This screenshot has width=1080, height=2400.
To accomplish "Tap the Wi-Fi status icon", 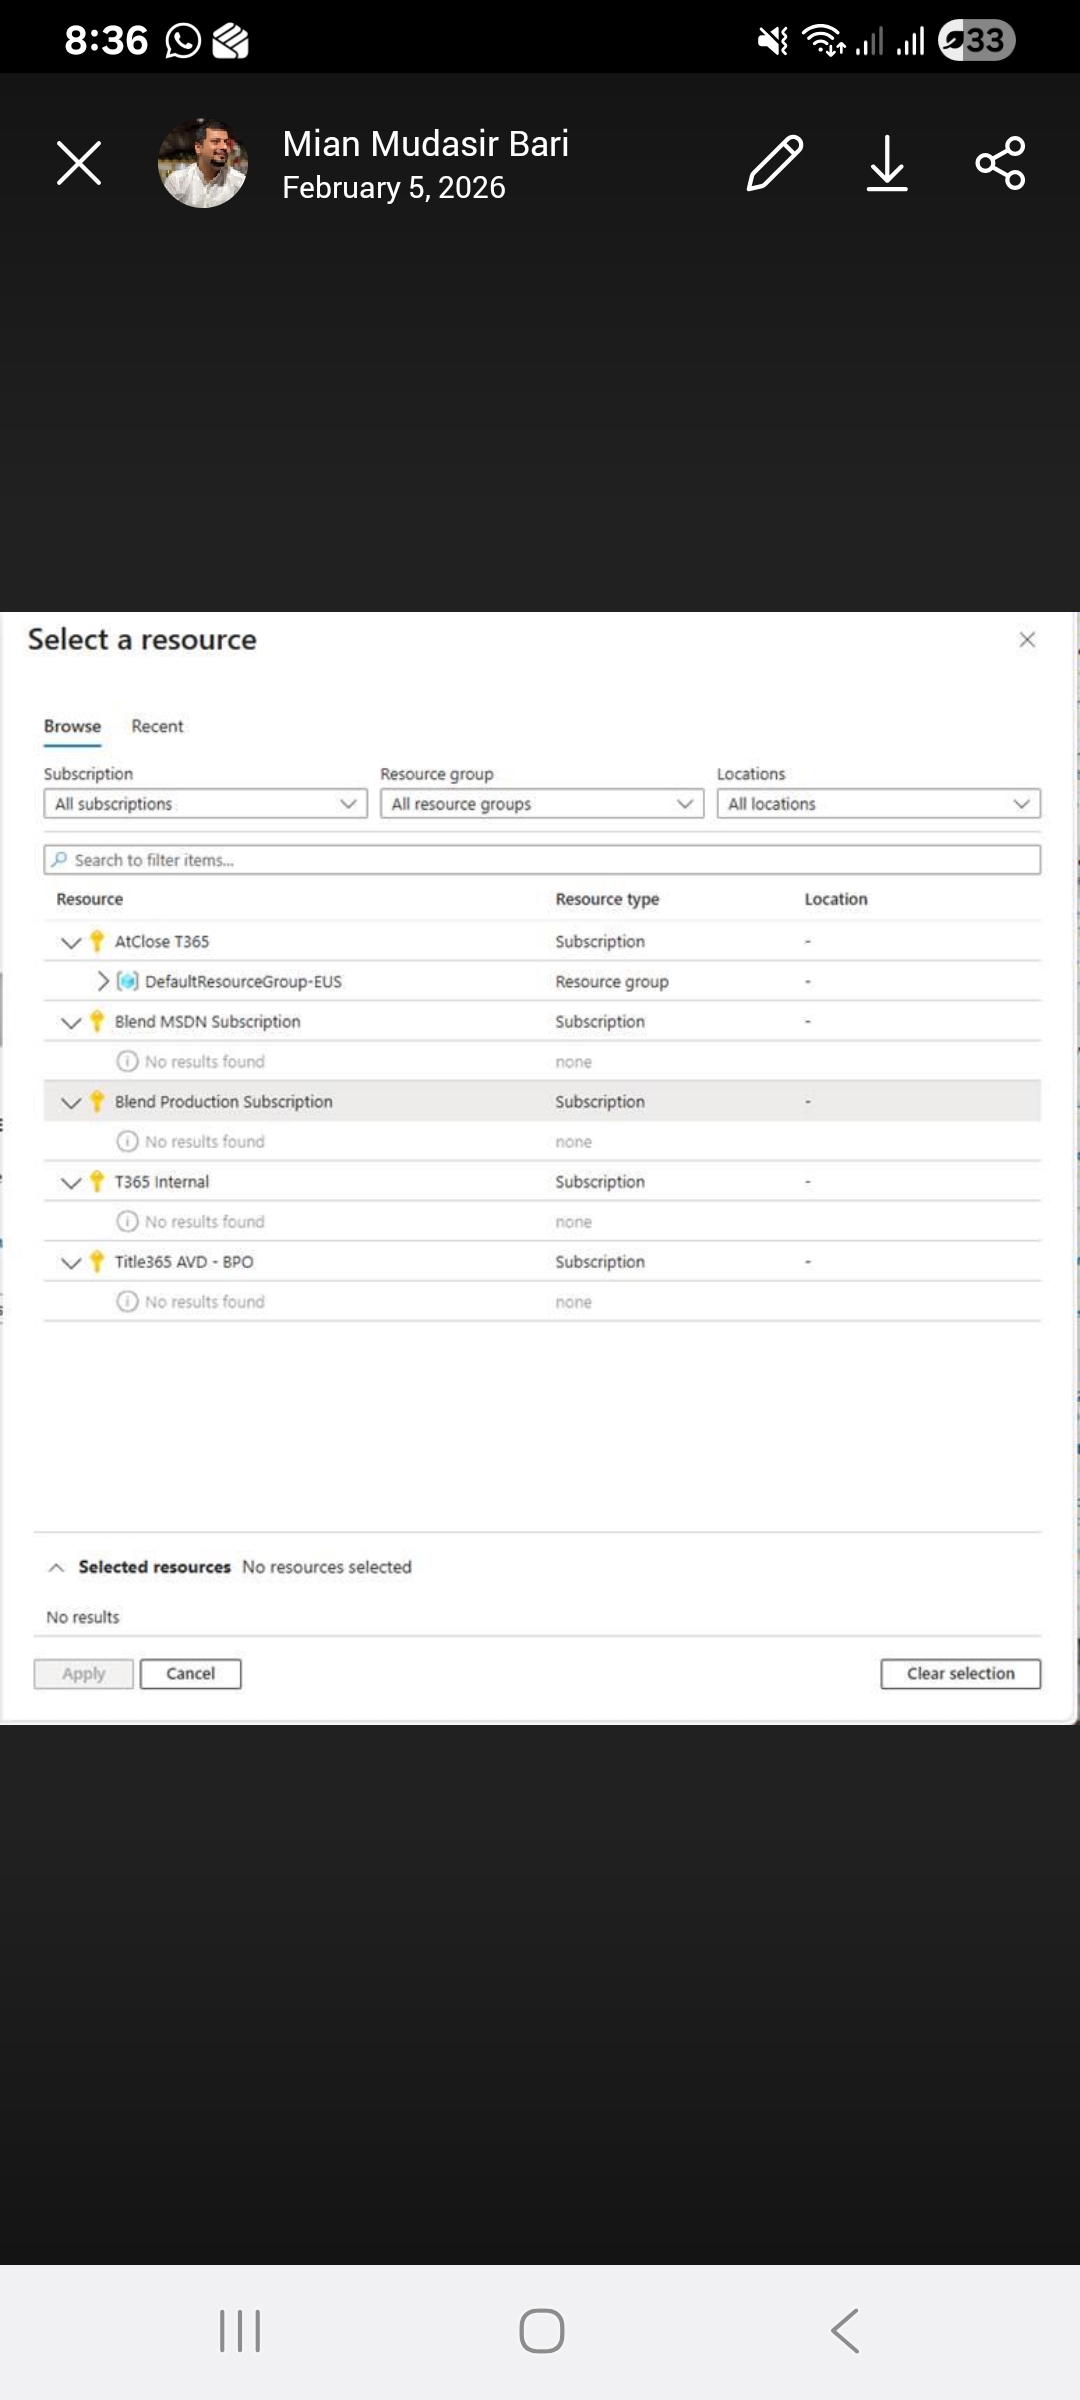I will (x=823, y=41).
